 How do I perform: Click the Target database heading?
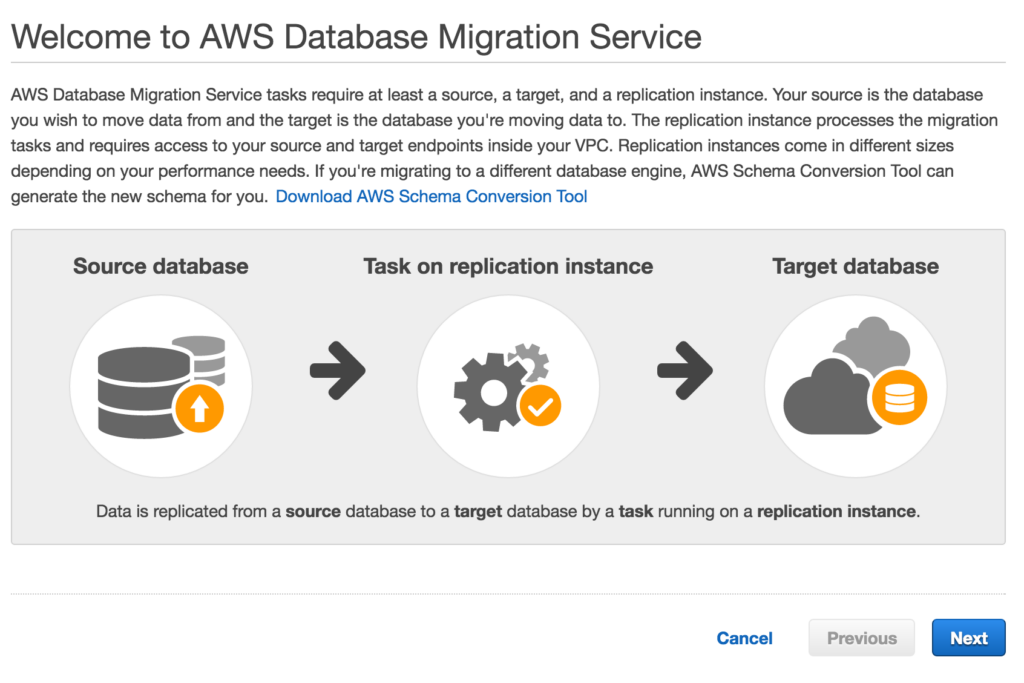pos(855,266)
